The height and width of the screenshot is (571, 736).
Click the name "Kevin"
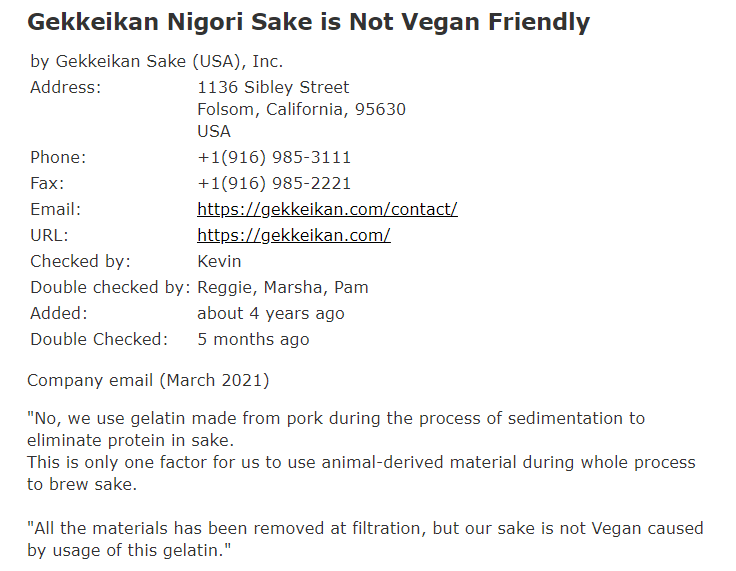coord(219,261)
